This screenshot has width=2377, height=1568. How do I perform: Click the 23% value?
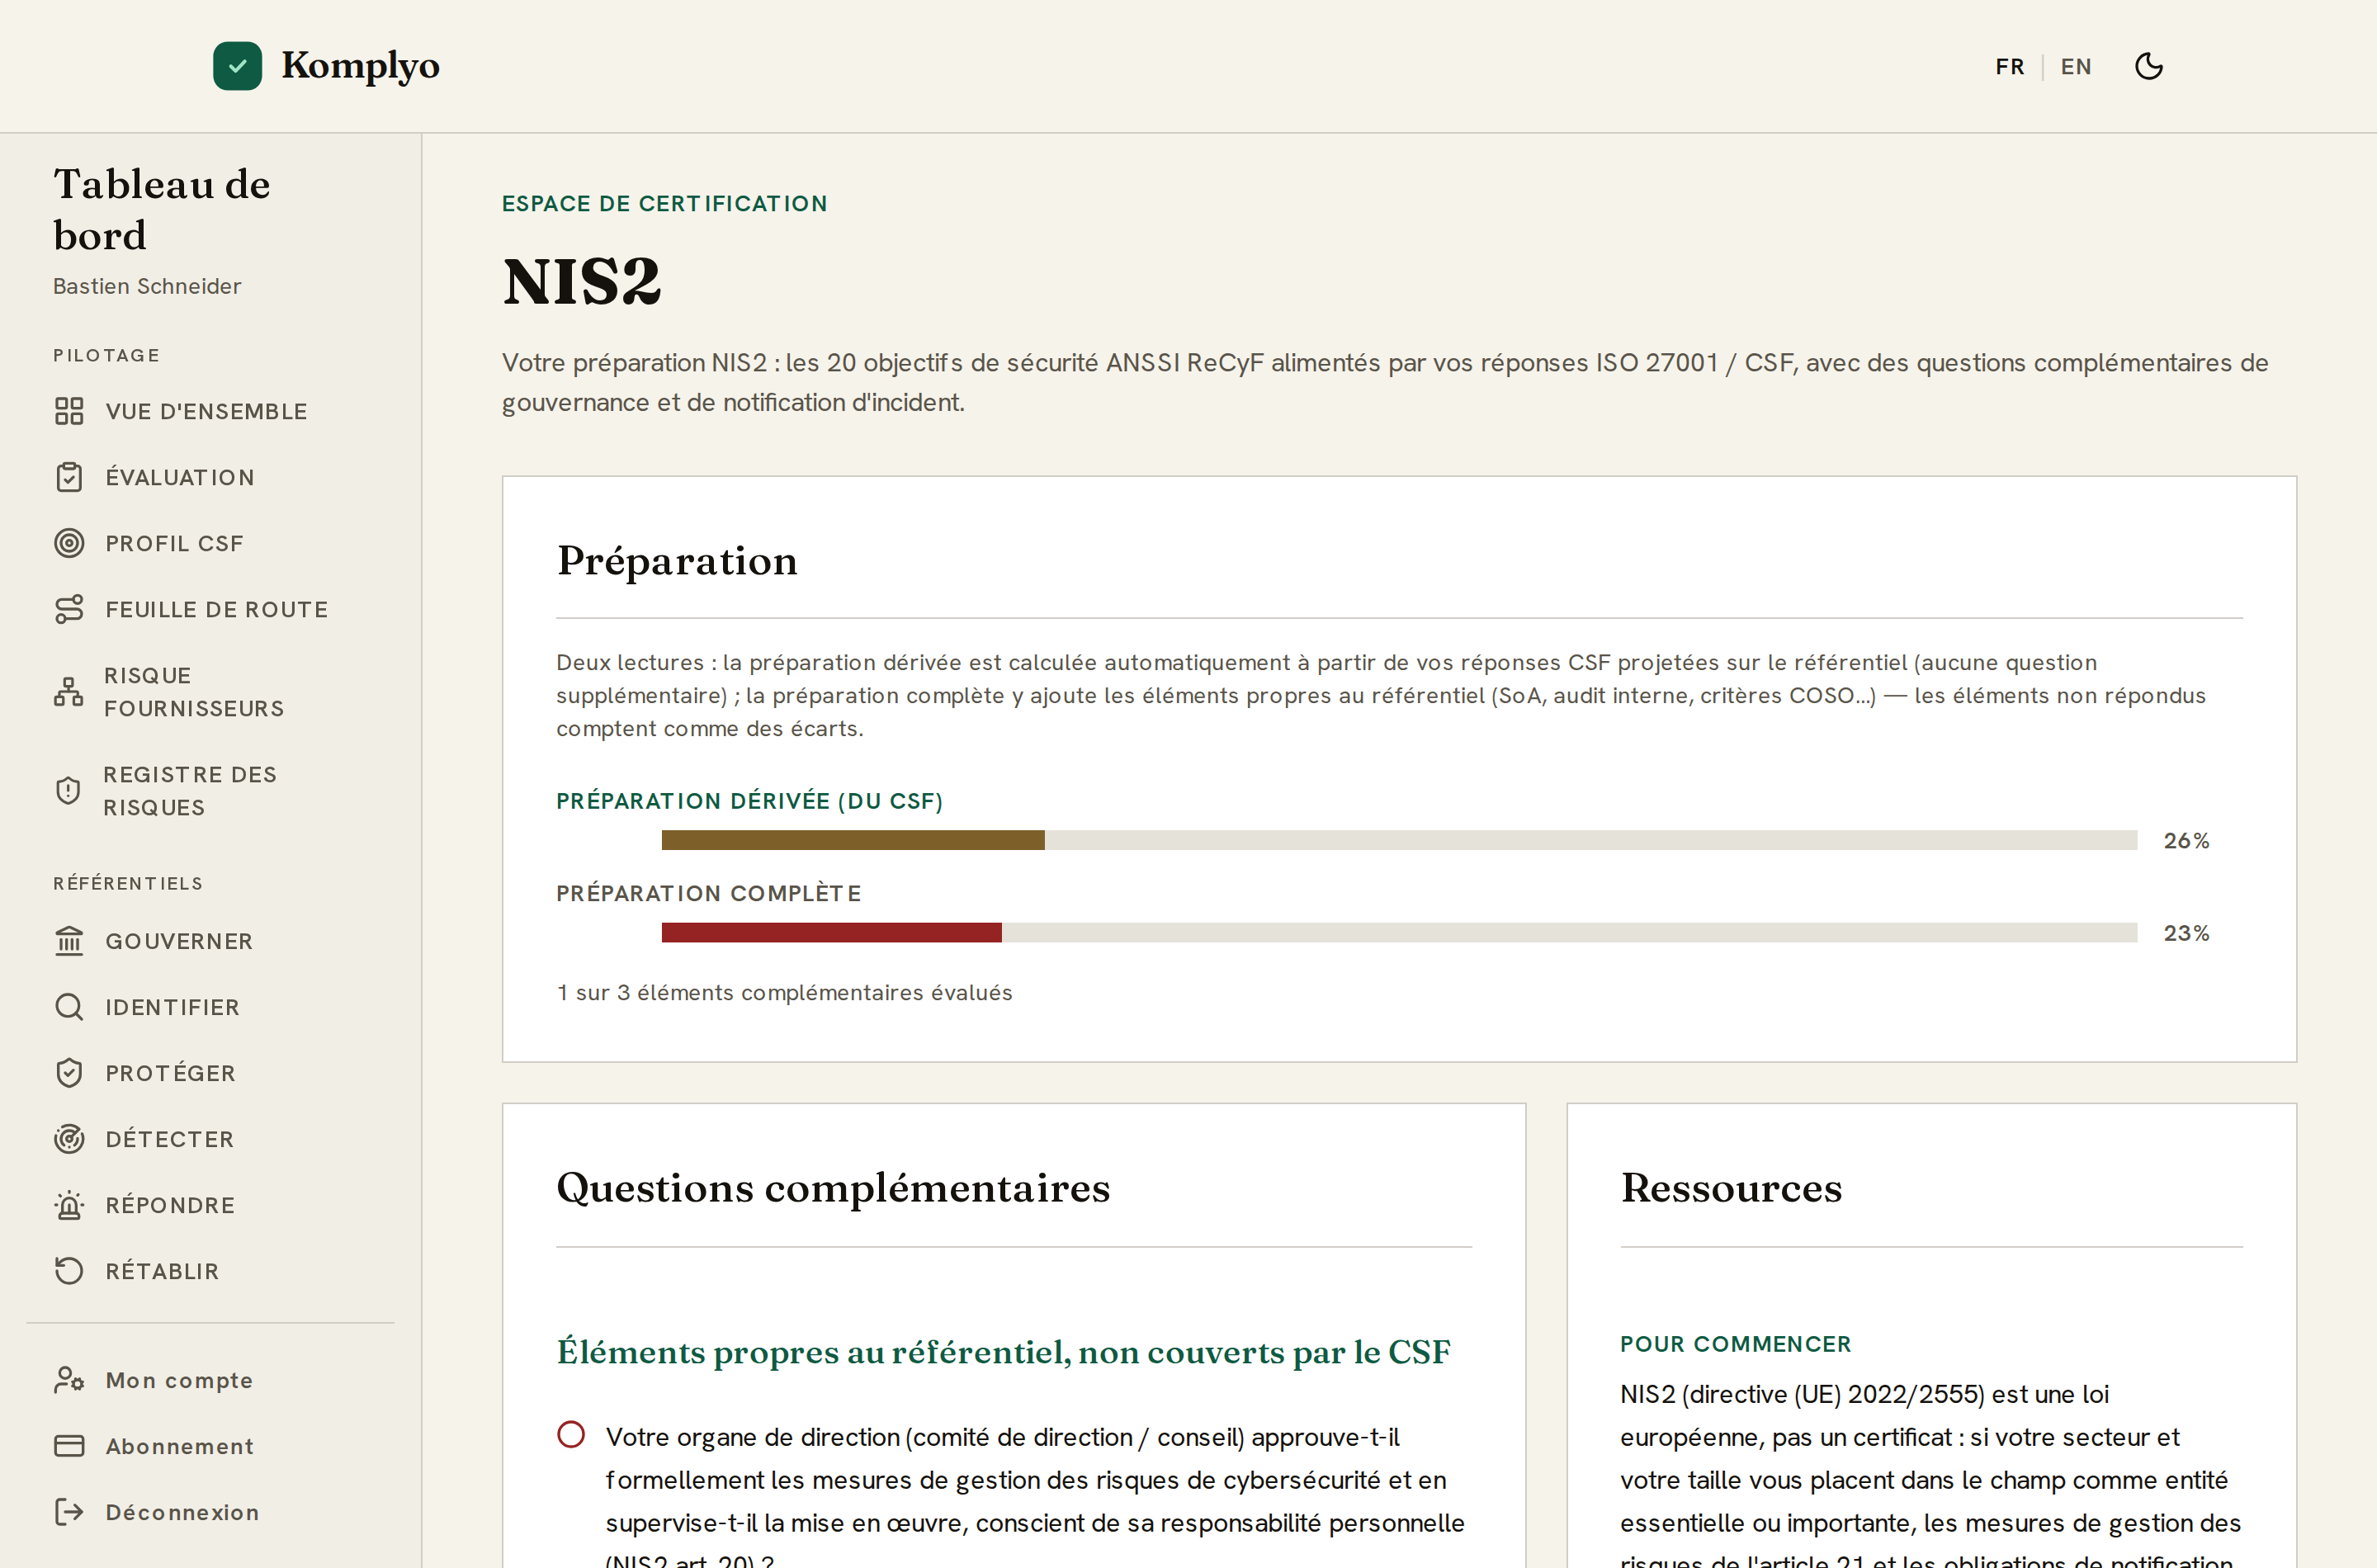tap(2186, 932)
